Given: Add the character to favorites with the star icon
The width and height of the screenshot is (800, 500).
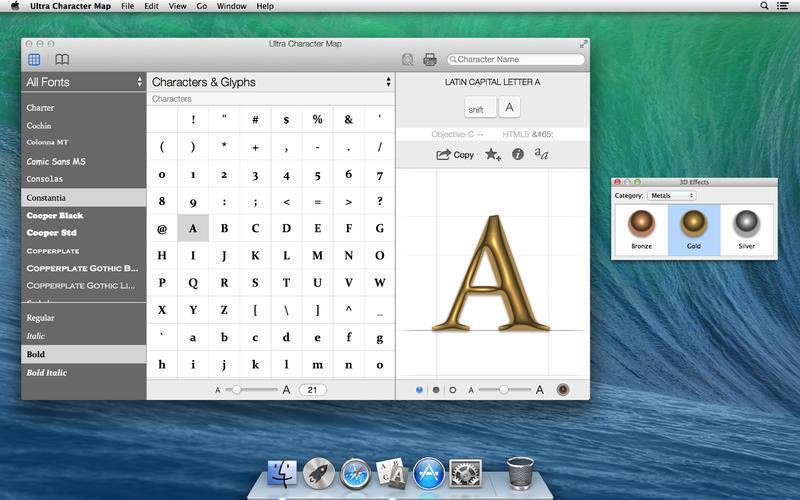Looking at the screenshot, I should pos(493,154).
